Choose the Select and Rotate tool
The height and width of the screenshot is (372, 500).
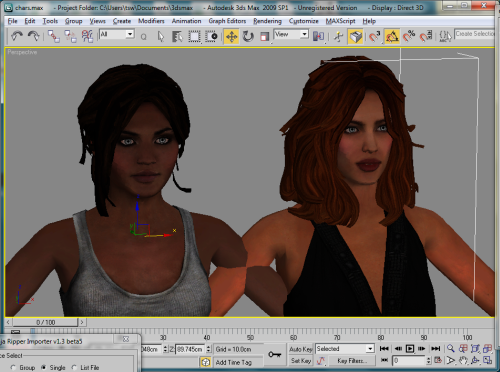point(248,36)
